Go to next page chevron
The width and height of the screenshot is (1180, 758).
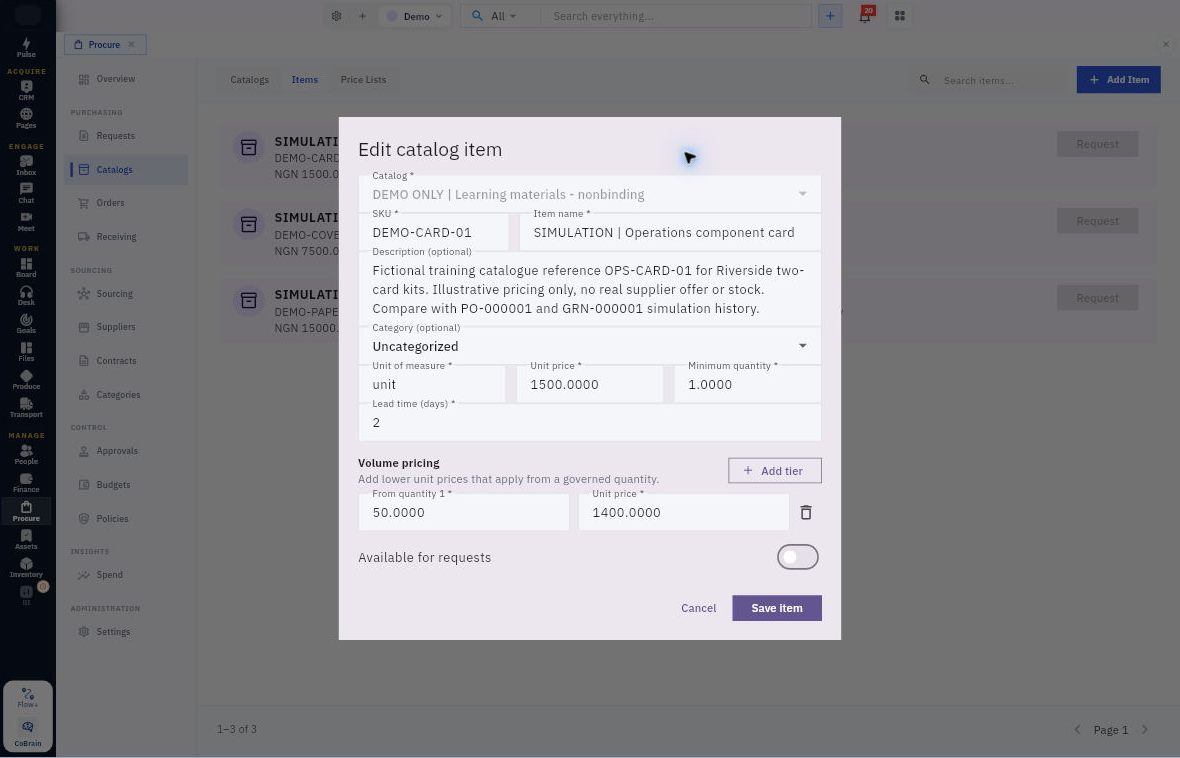point(1145,729)
